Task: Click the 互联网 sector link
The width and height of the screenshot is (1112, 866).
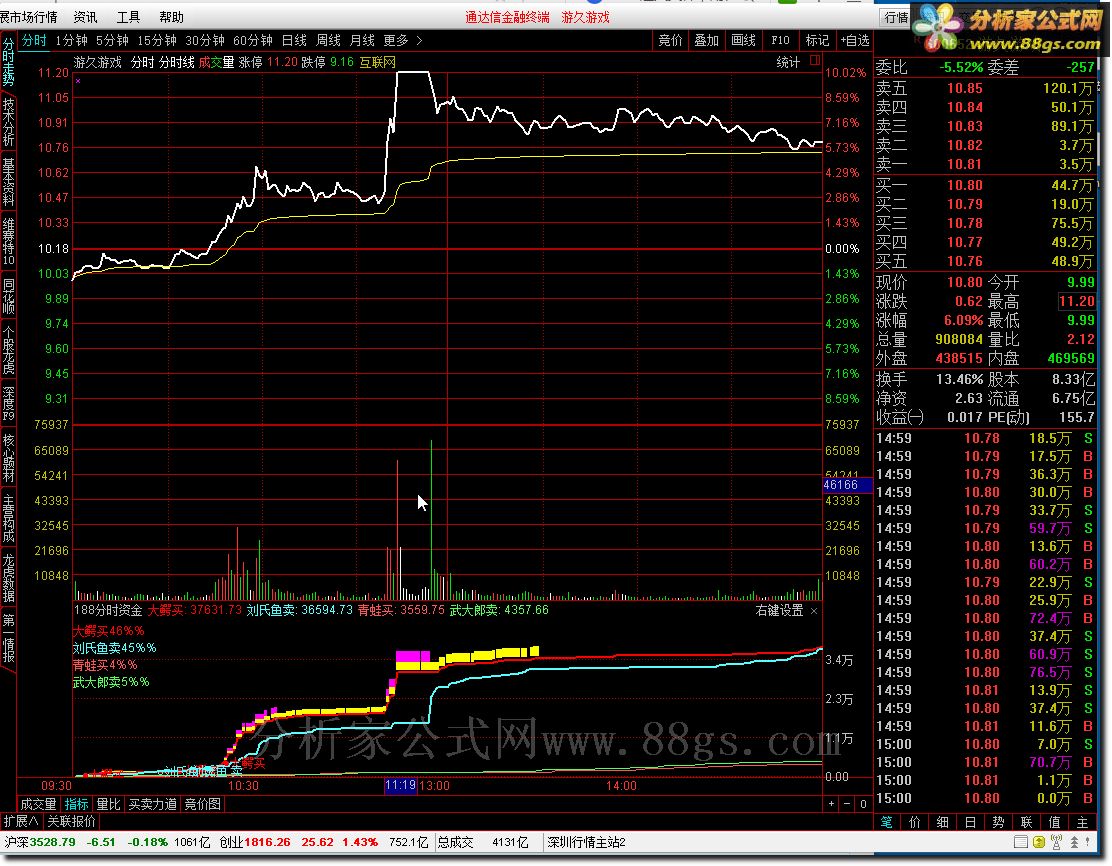Action: (377, 62)
